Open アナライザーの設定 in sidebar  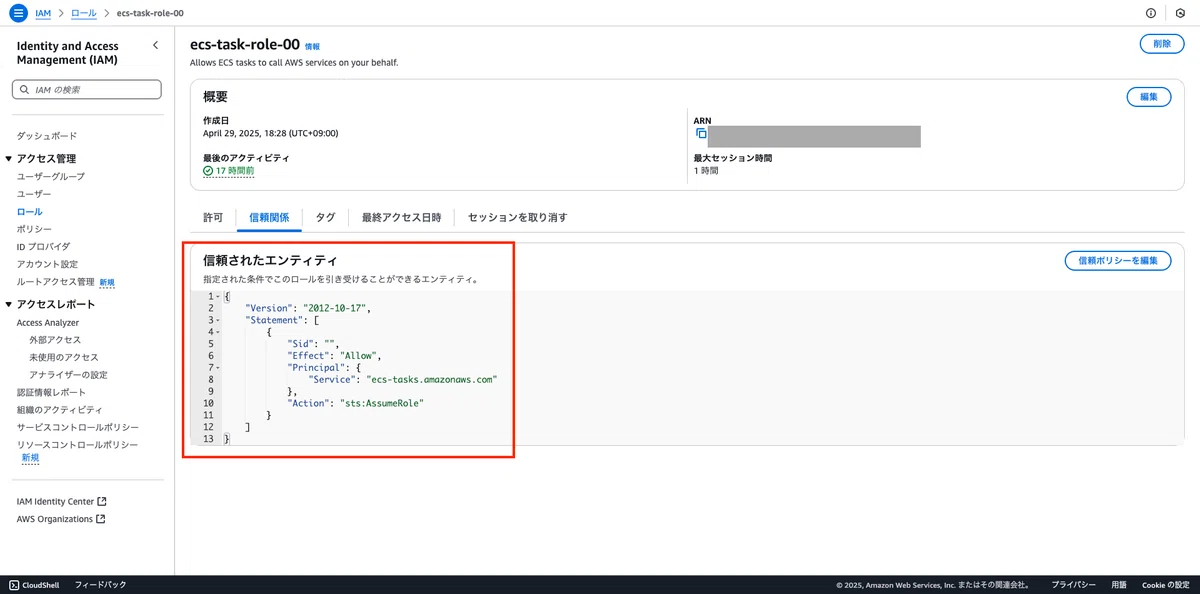[x=68, y=375]
